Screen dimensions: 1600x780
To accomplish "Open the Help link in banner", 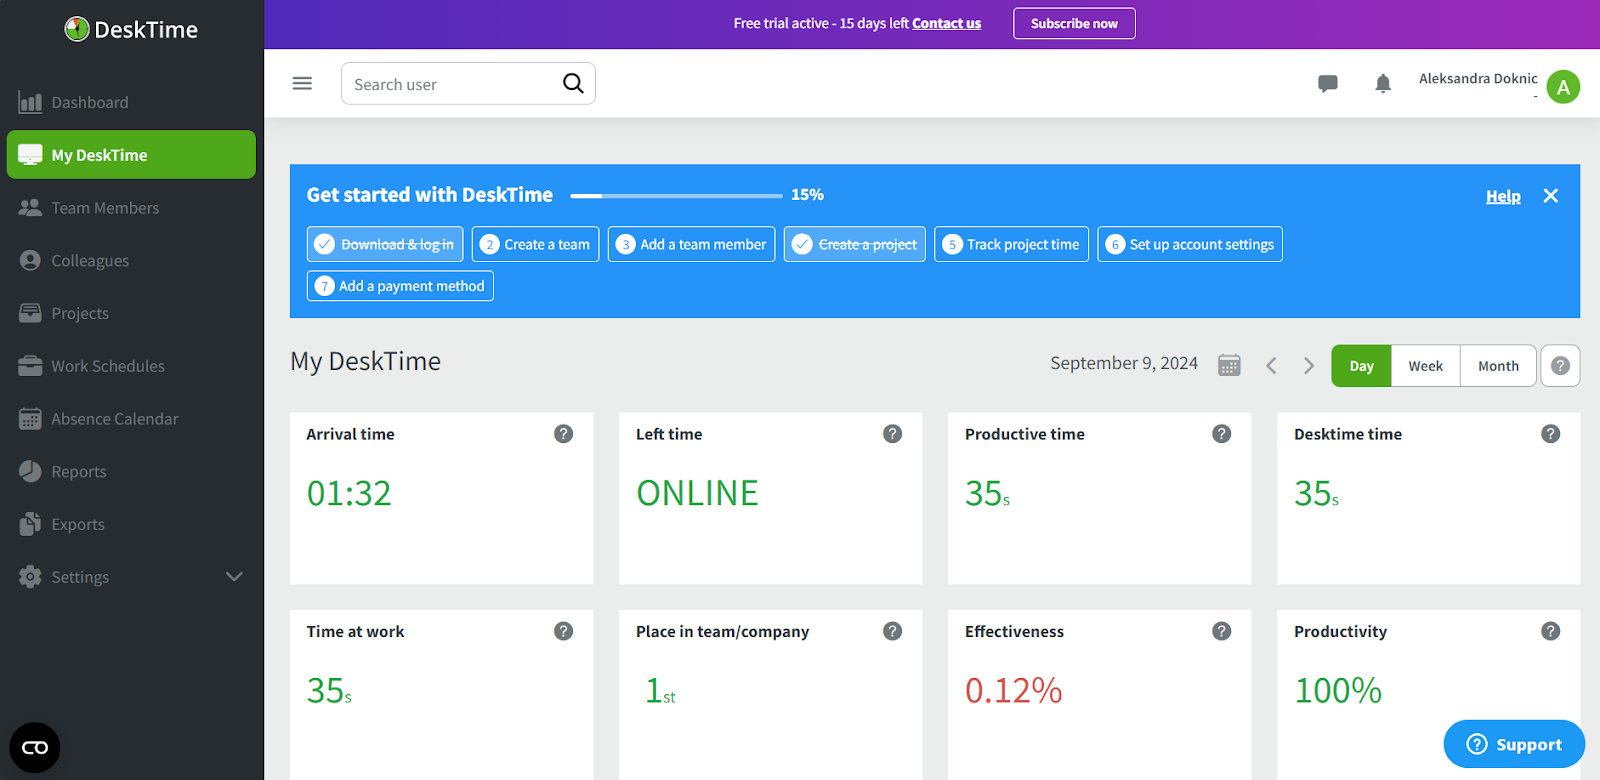I will (1503, 196).
